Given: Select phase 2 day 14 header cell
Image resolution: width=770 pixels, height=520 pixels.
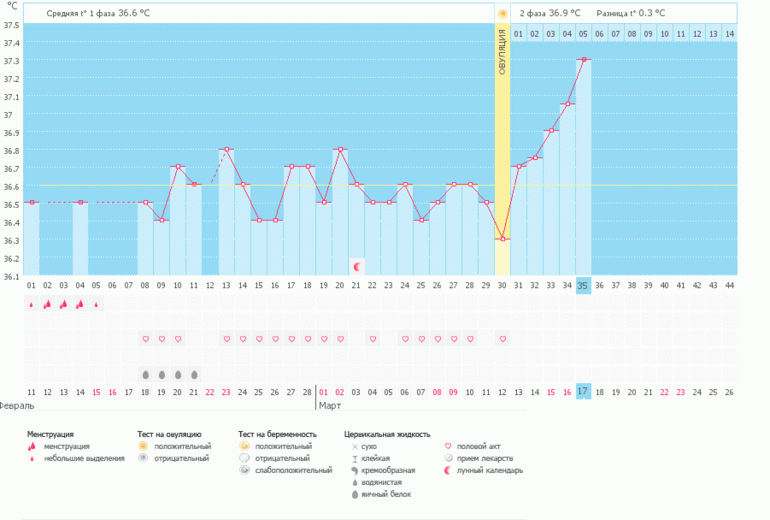Looking at the screenshot, I should click(x=729, y=34).
